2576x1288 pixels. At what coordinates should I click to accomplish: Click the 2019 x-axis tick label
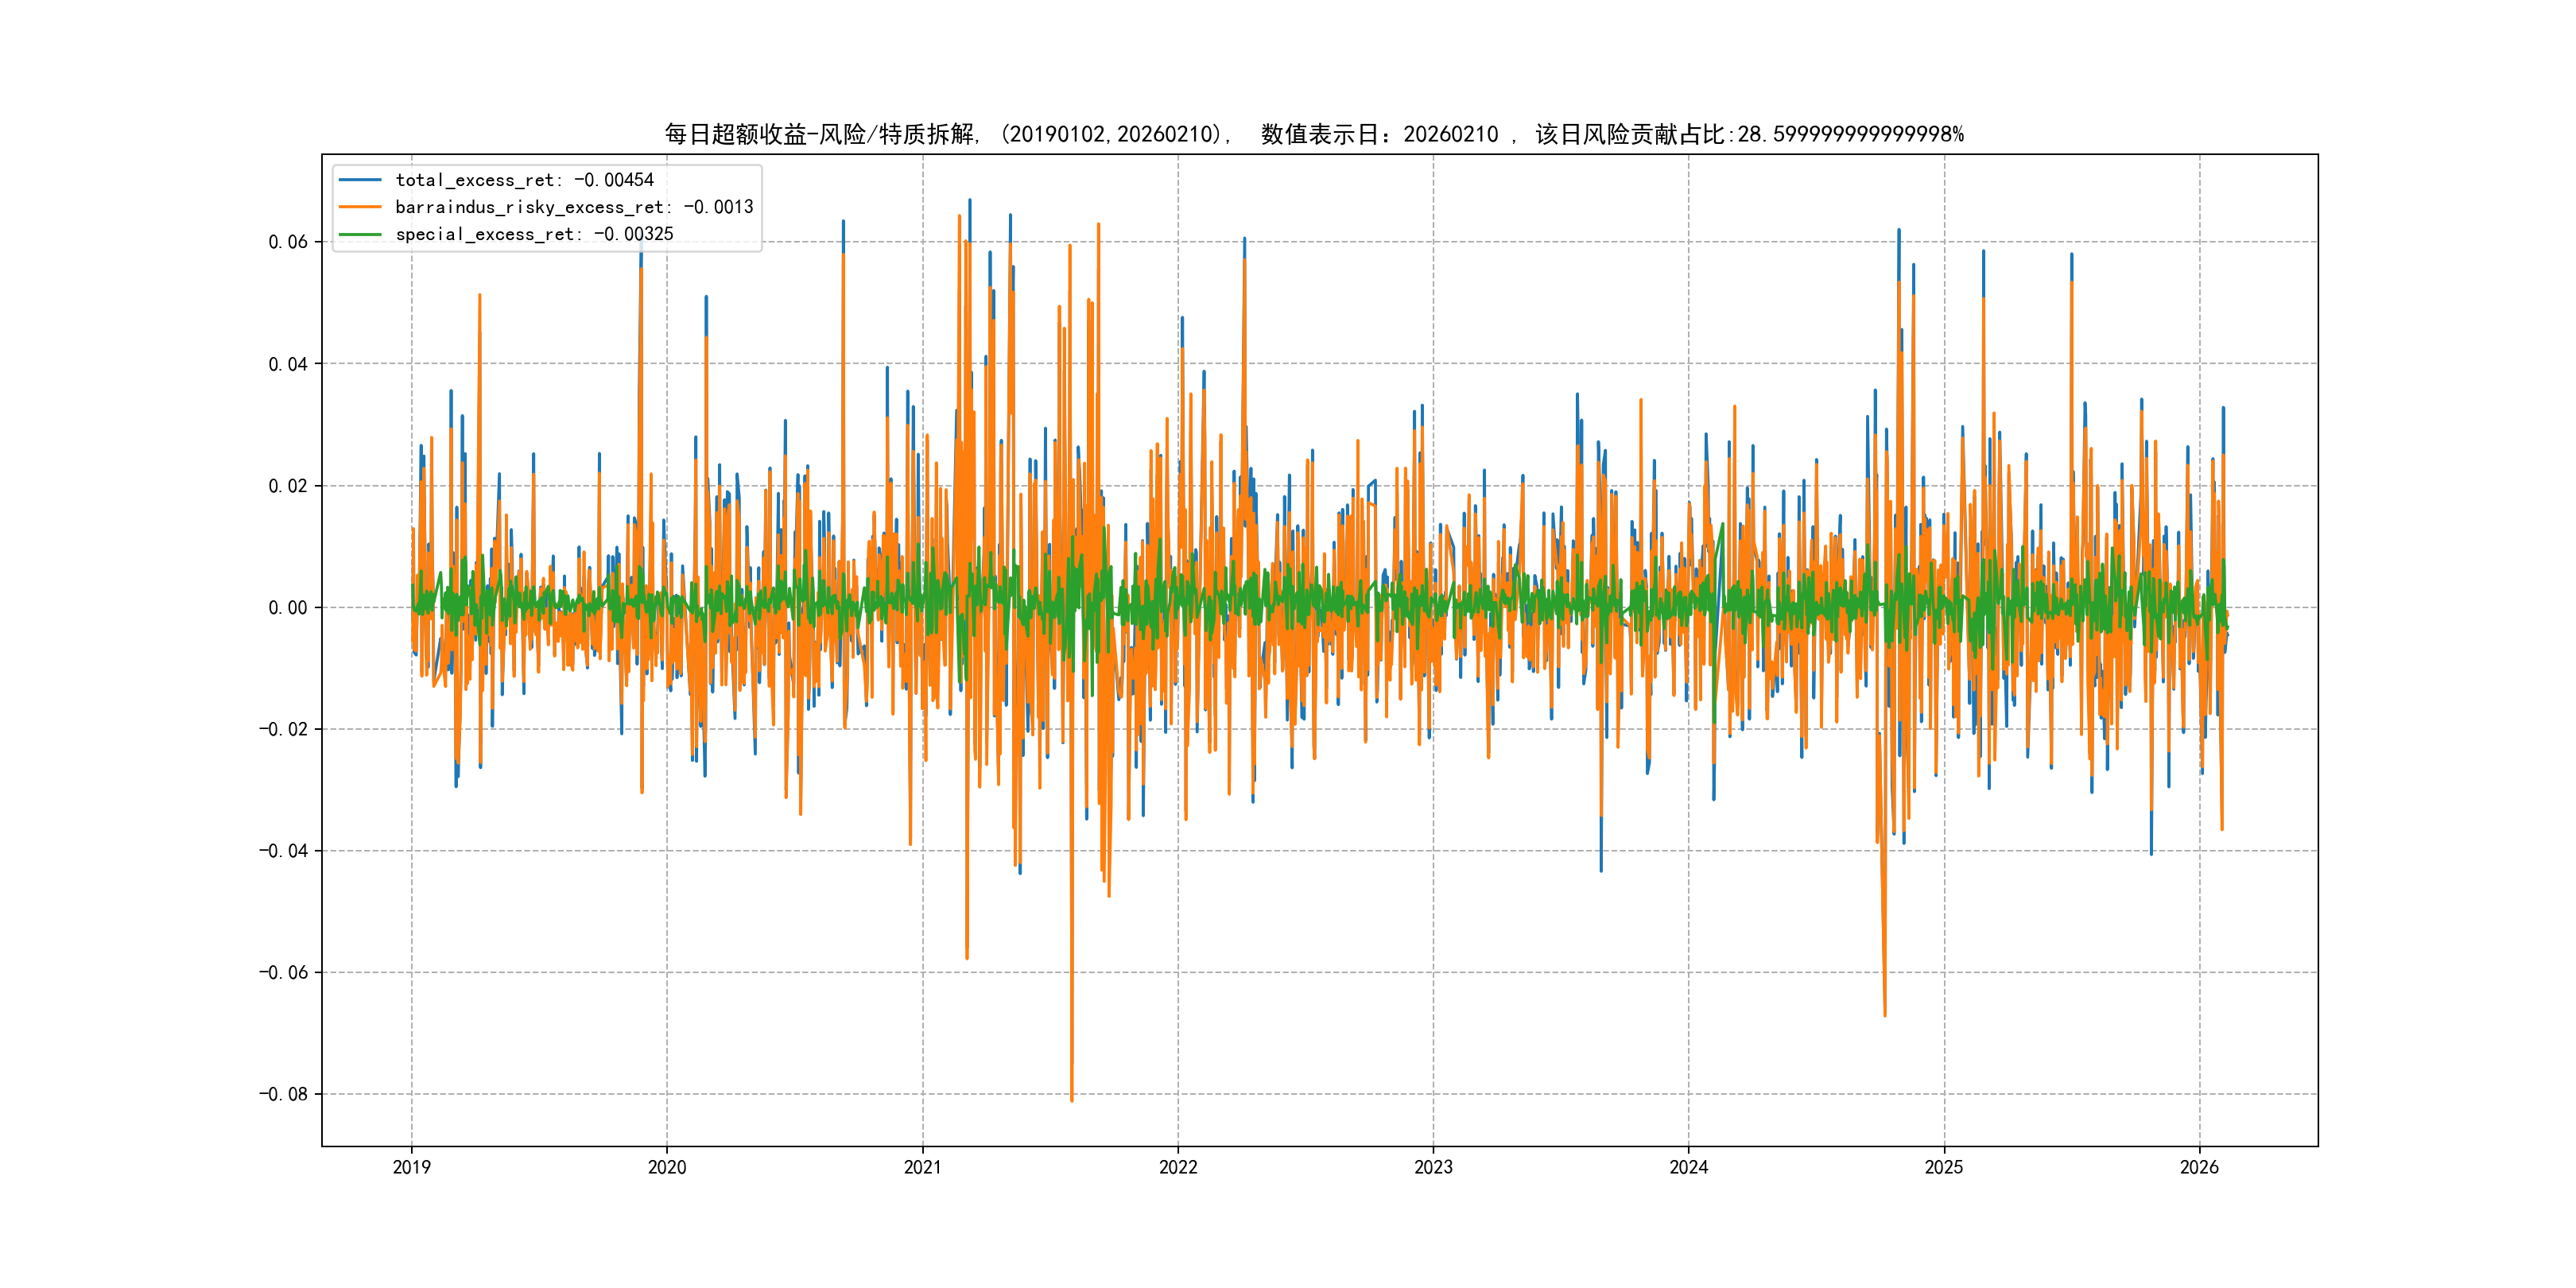[x=411, y=1167]
